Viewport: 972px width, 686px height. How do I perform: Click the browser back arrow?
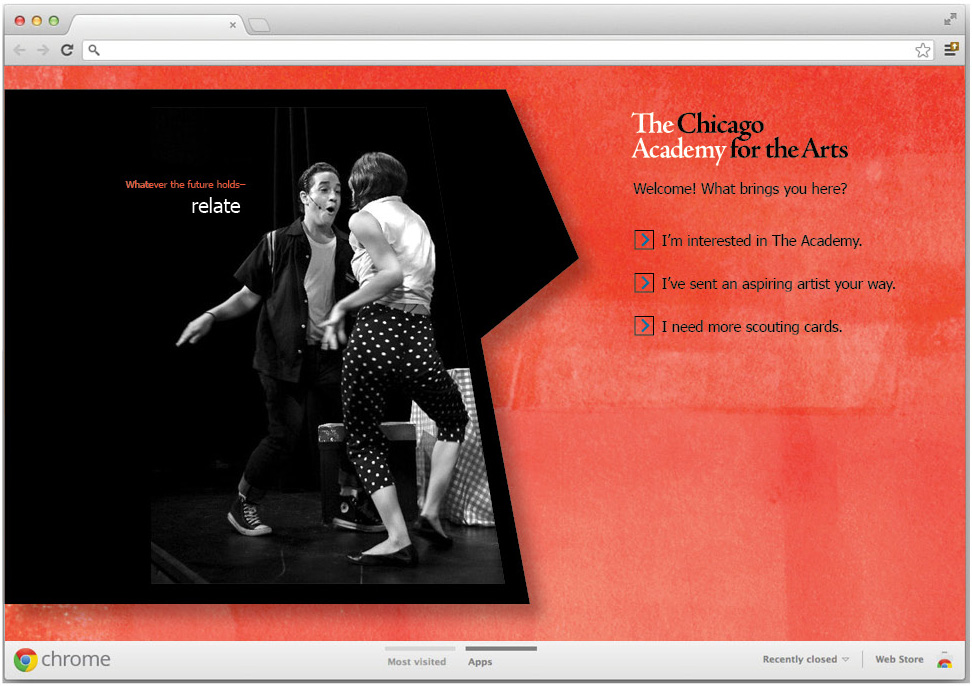click(x=20, y=50)
